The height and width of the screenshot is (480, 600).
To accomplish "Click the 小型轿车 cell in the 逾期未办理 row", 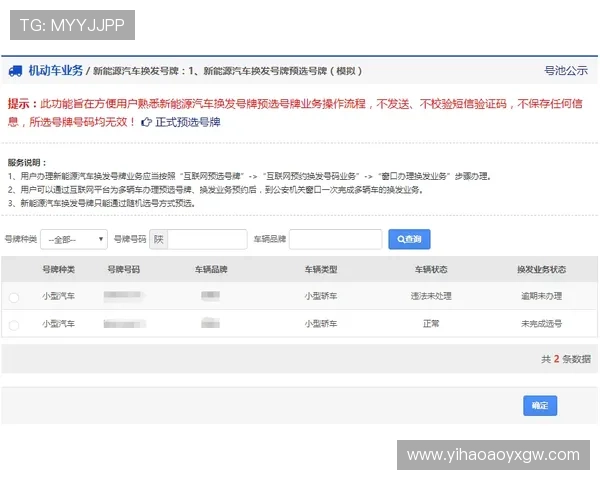I will tap(321, 296).
